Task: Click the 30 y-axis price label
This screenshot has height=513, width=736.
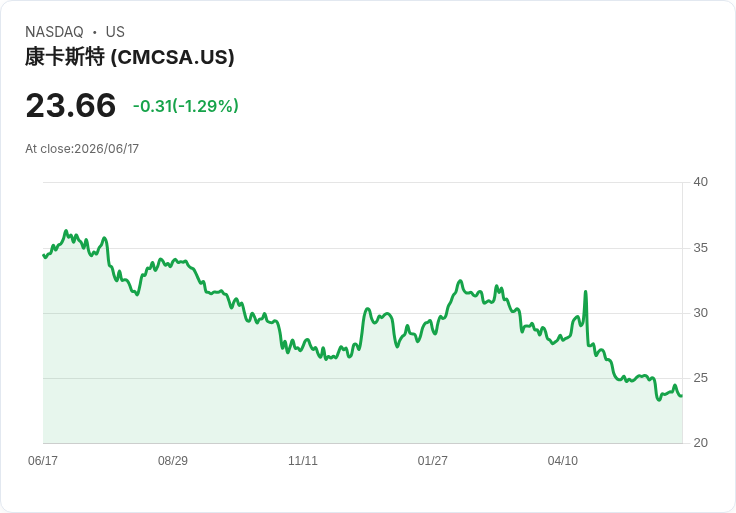Action: (700, 313)
